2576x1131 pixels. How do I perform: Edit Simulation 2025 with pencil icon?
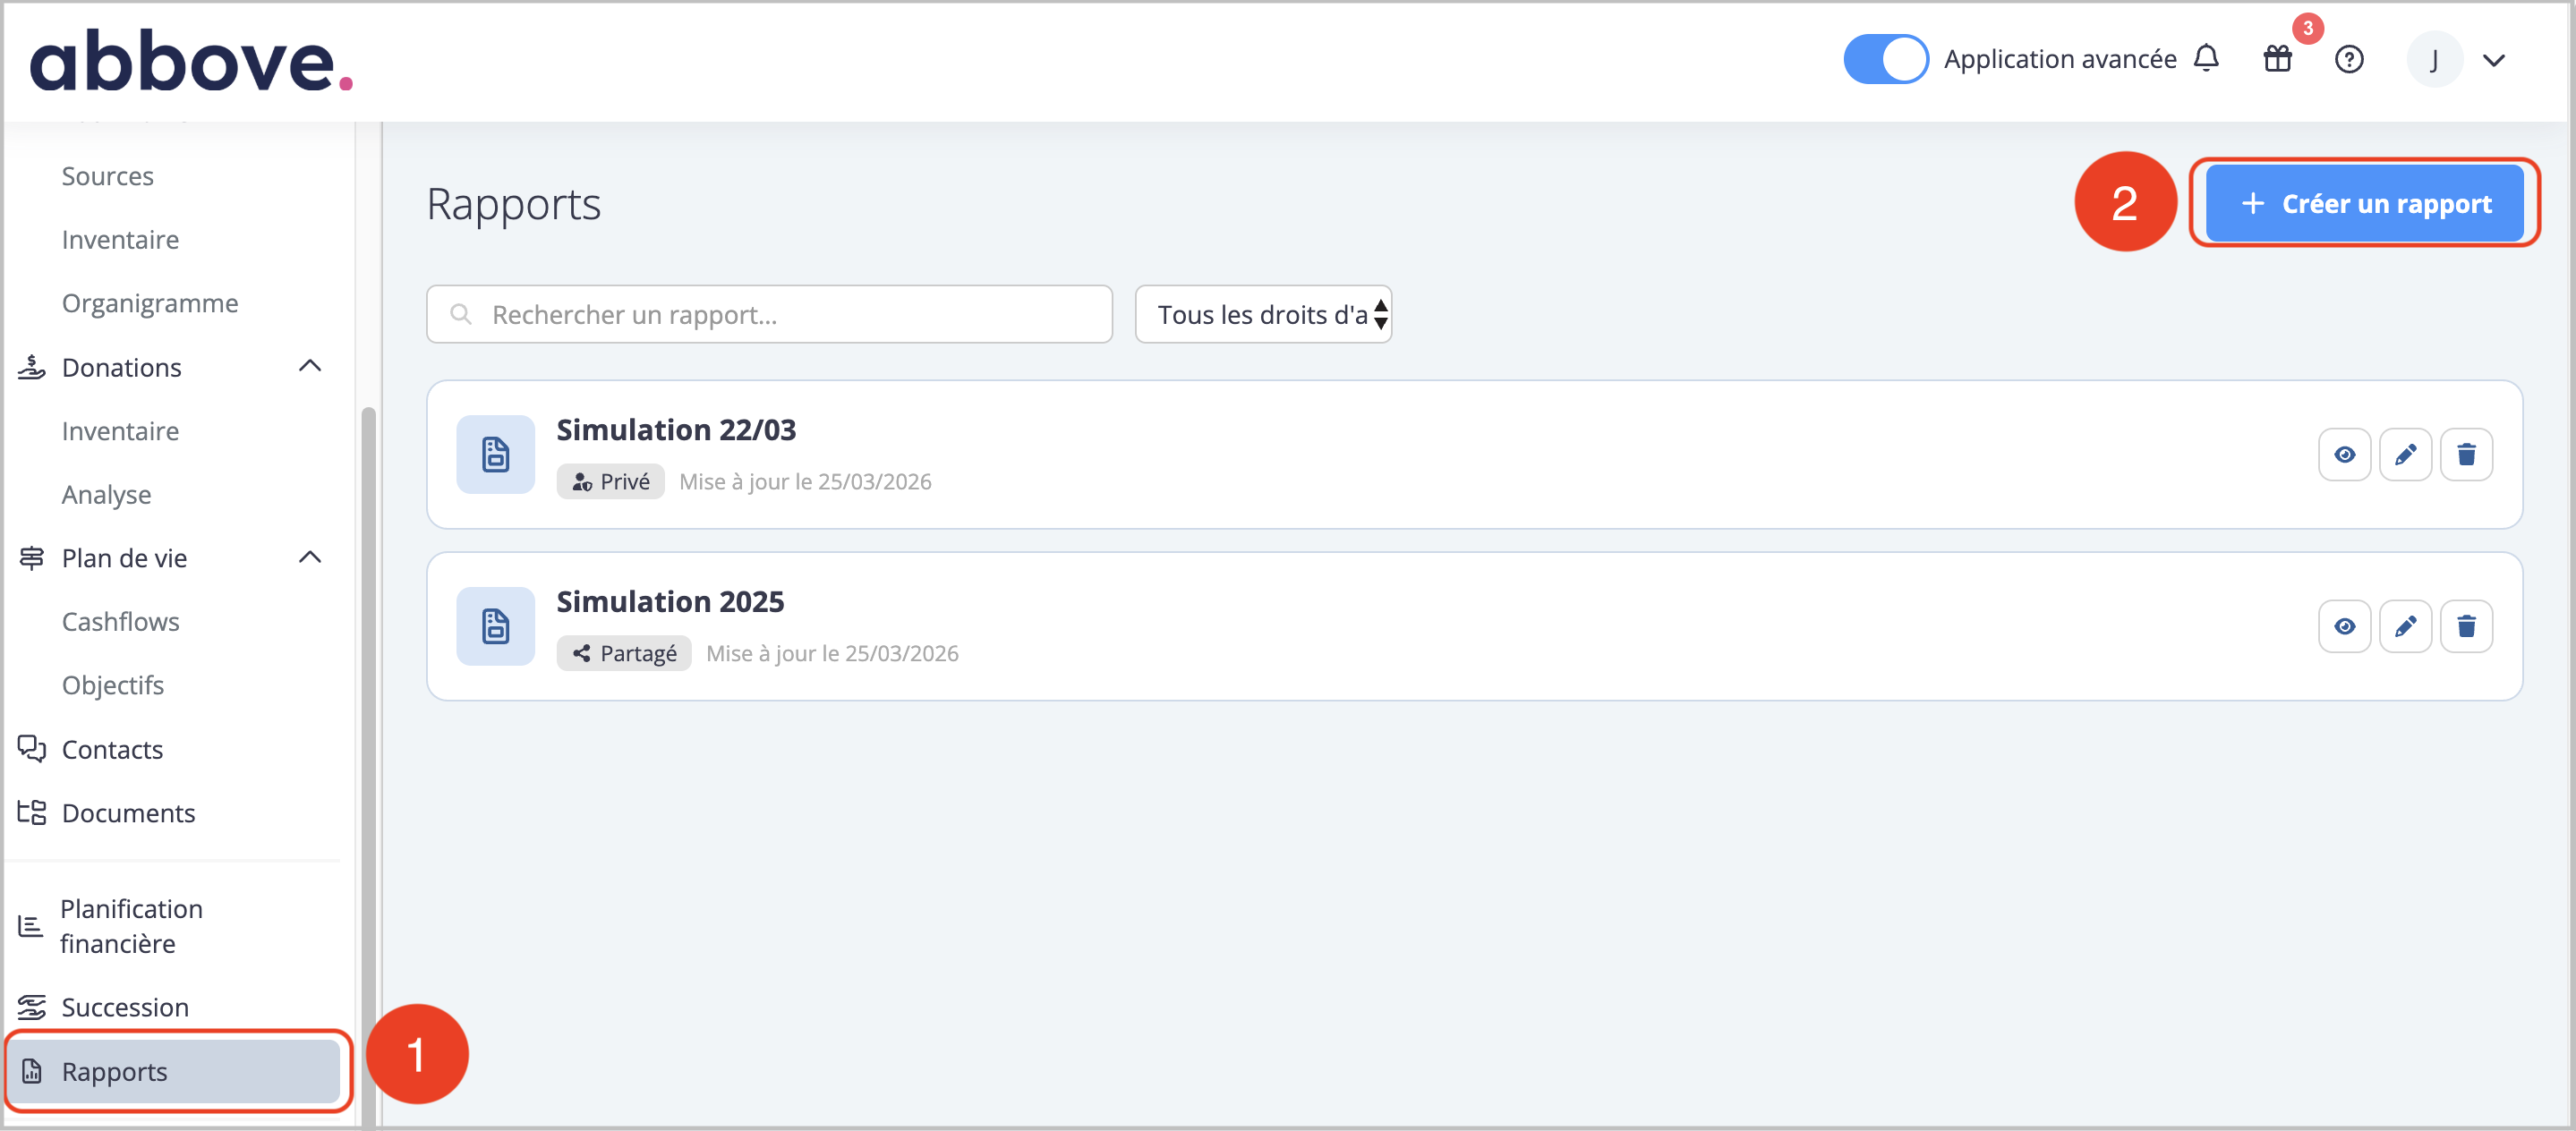[x=2405, y=627]
